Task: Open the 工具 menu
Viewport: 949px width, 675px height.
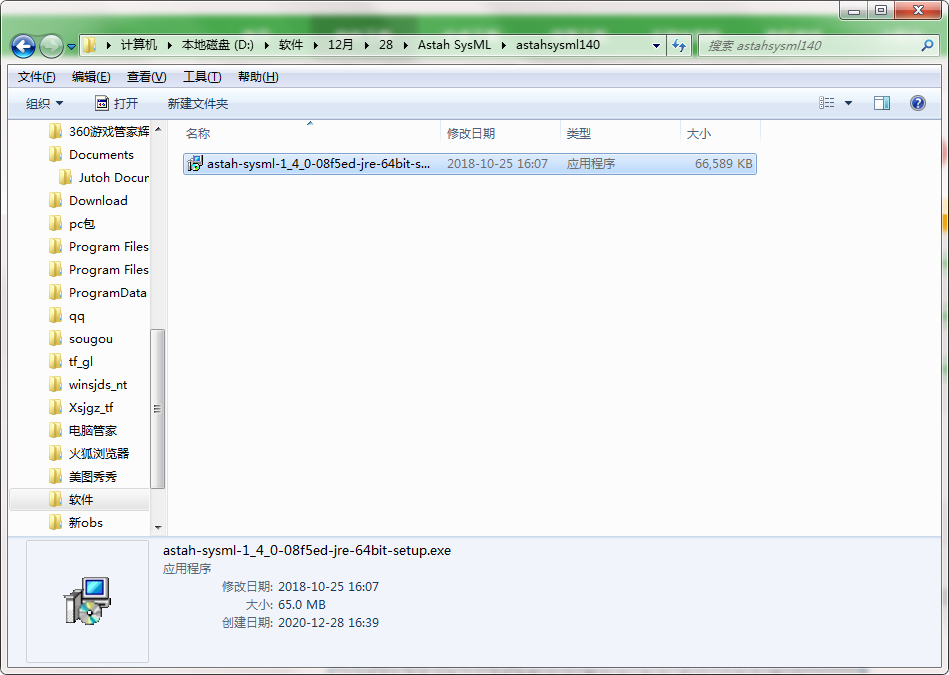Action: pos(201,76)
